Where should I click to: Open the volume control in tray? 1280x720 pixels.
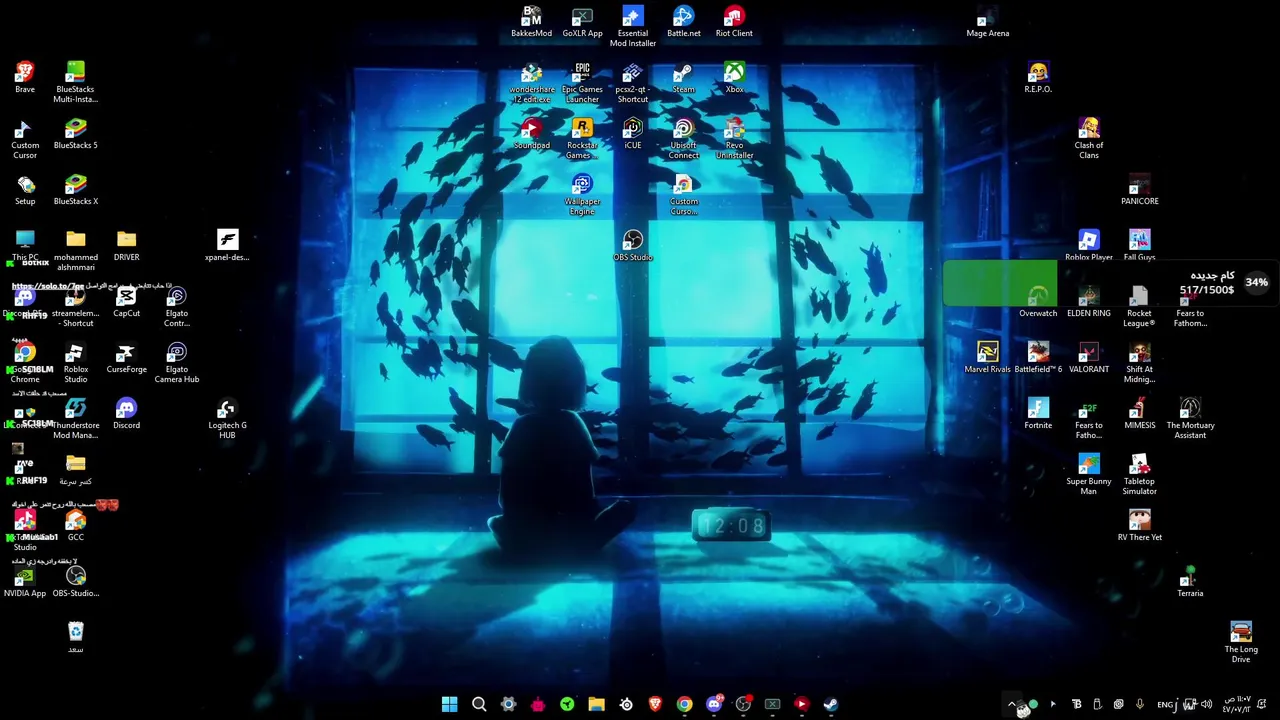click(x=1206, y=704)
